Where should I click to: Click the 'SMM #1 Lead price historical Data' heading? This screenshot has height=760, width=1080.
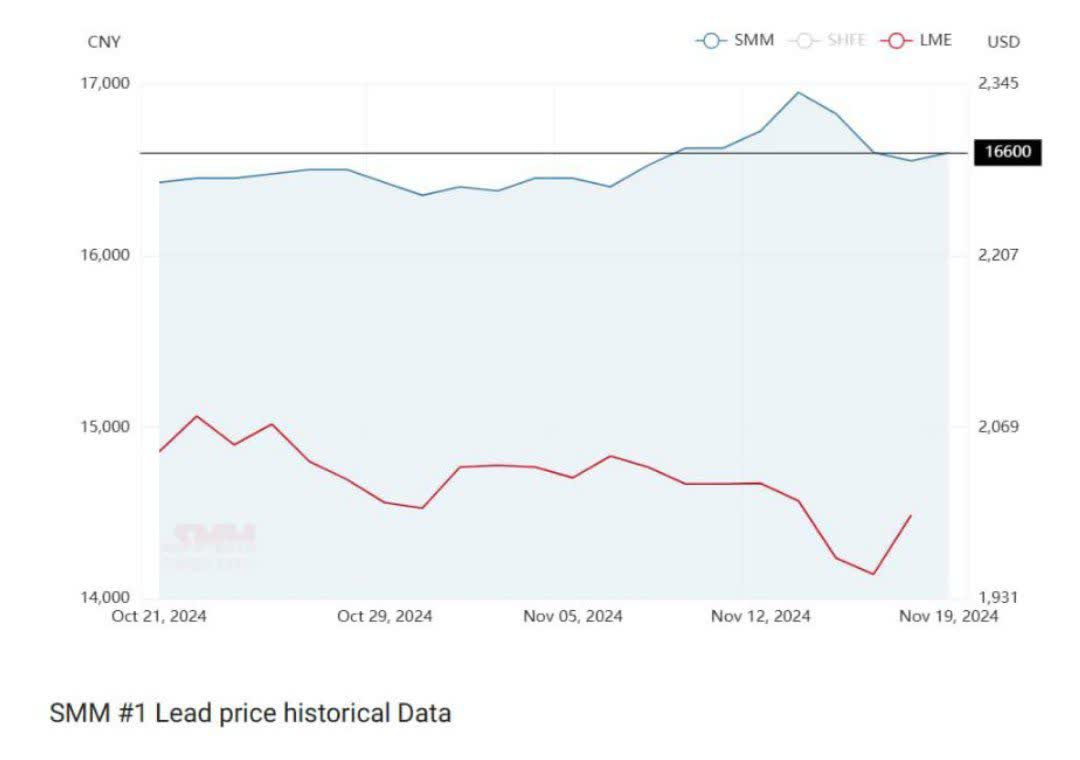(x=250, y=713)
